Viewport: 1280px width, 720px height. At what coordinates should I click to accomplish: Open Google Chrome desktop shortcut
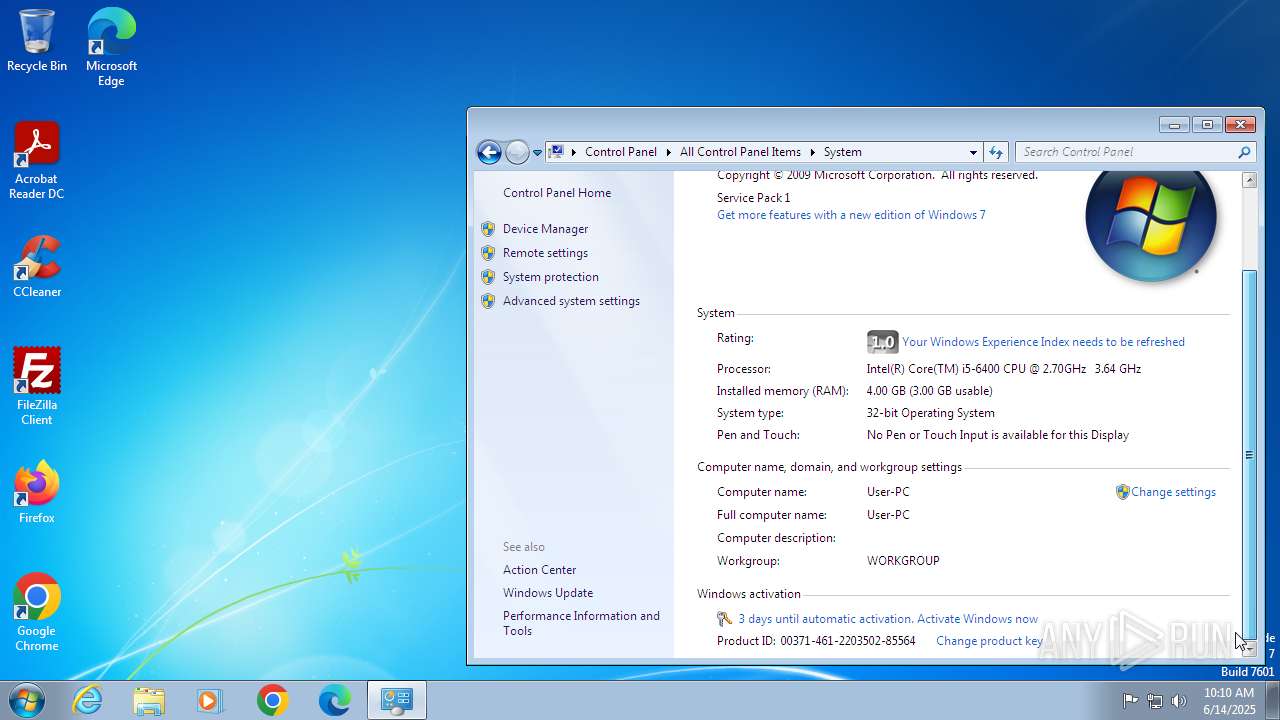tap(37, 613)
